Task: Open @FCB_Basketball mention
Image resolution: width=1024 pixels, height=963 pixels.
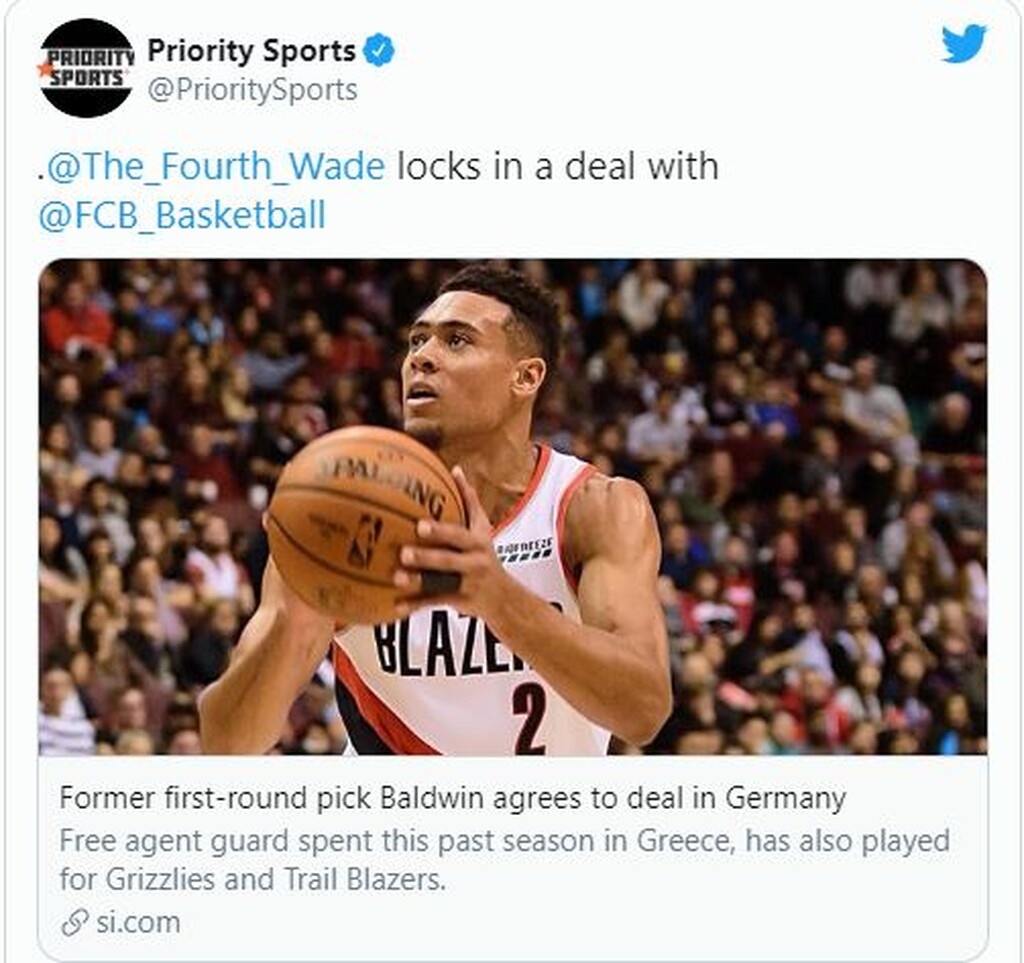Action: 182,215
